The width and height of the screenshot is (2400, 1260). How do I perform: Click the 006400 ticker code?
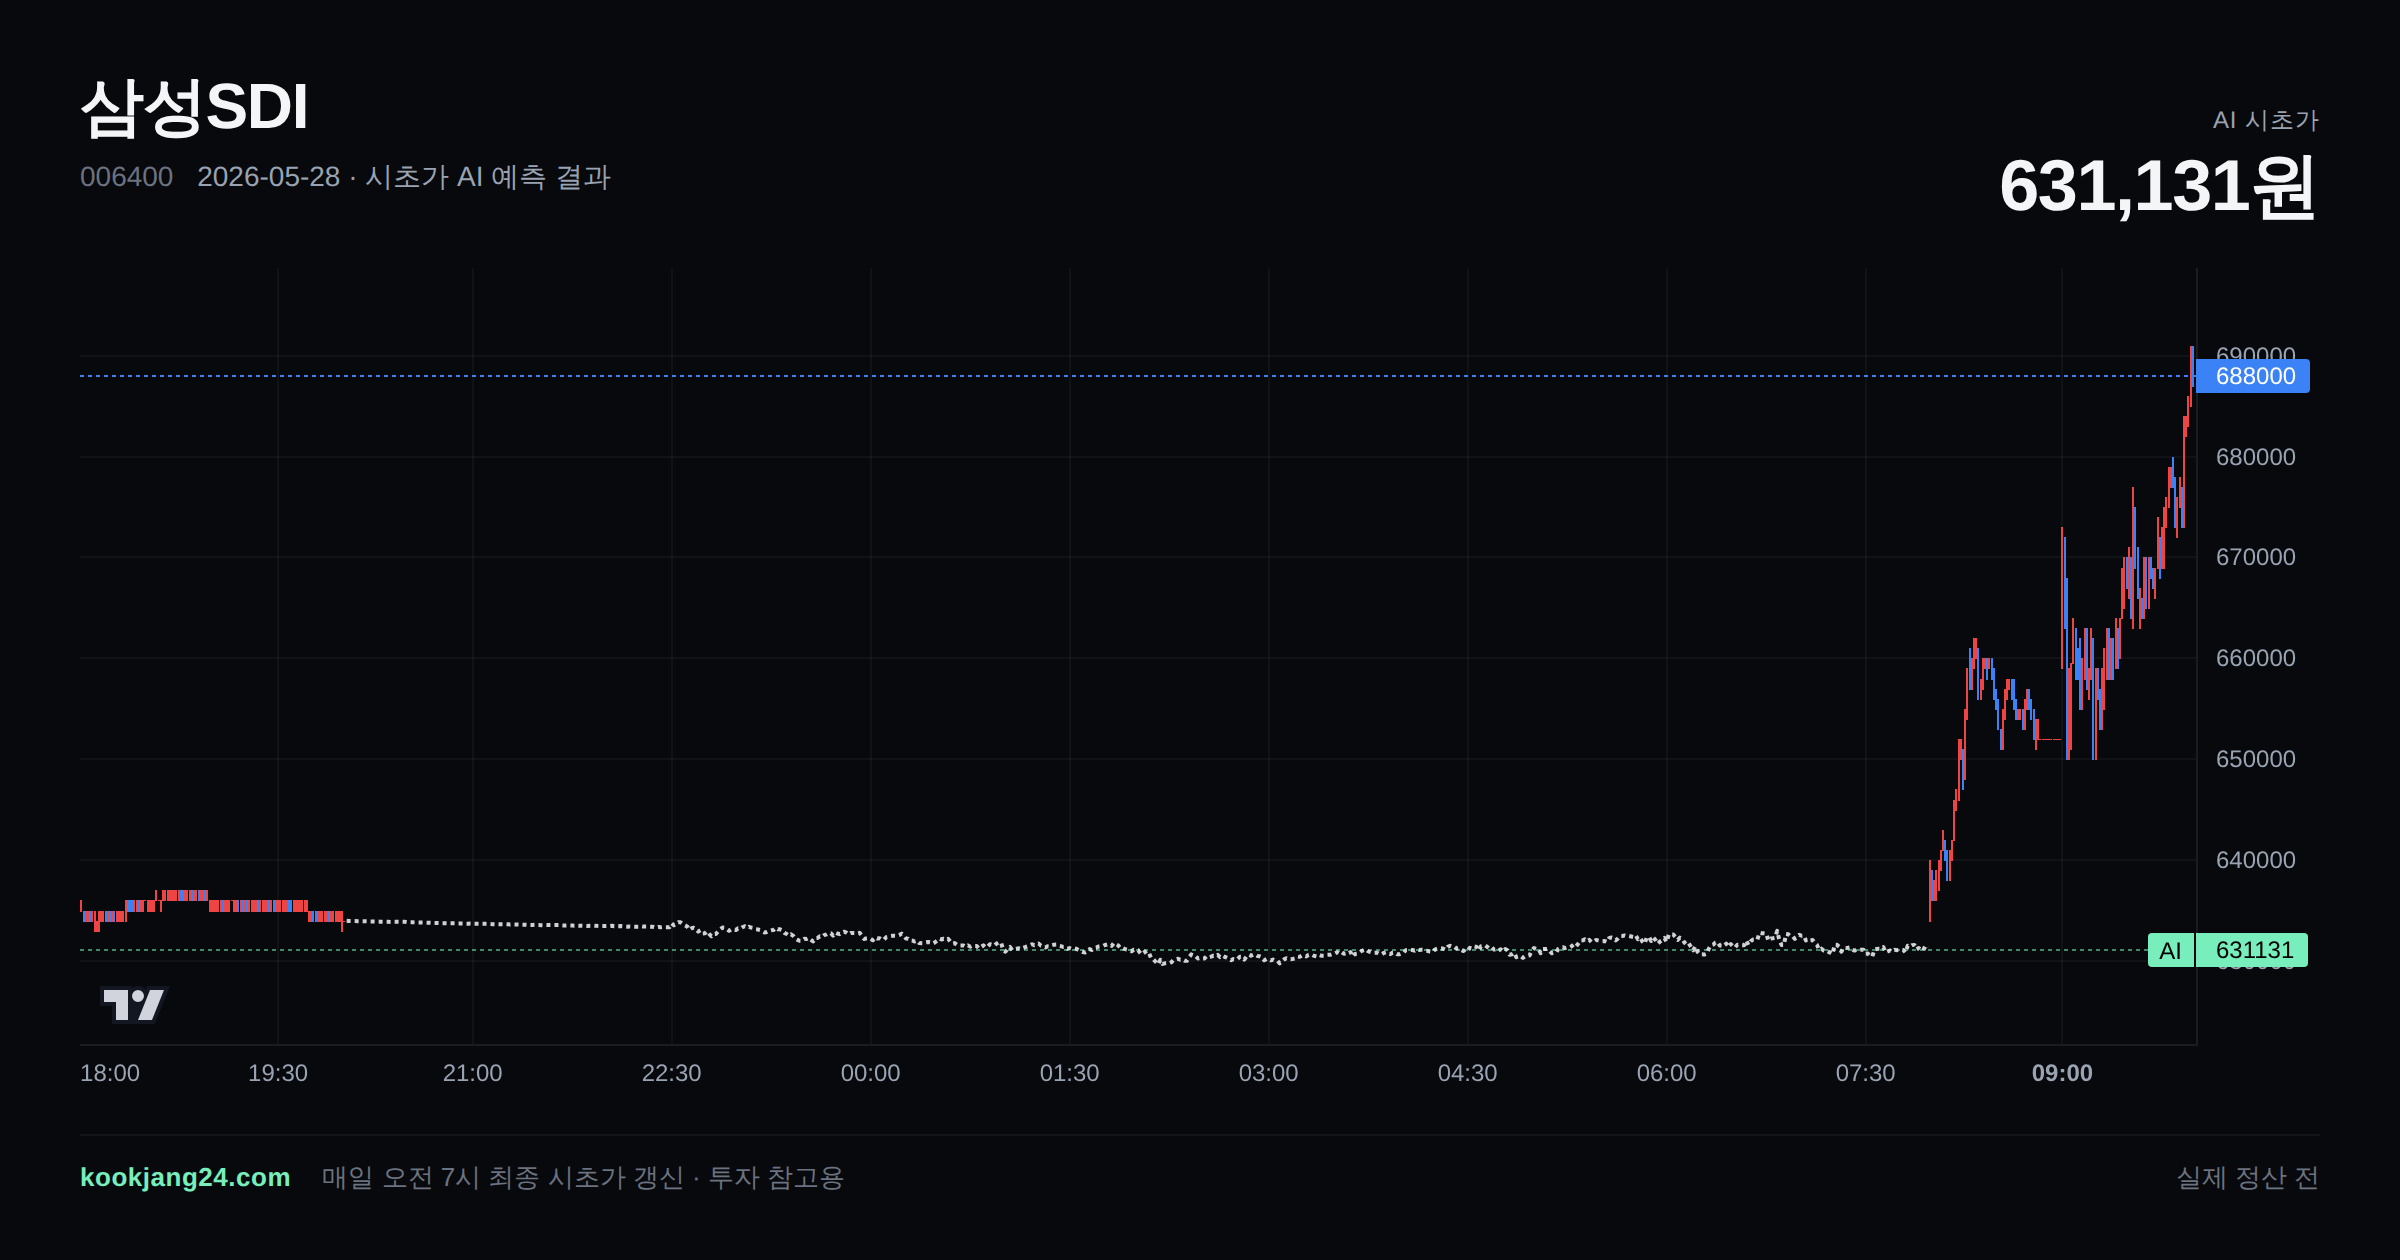126,177
